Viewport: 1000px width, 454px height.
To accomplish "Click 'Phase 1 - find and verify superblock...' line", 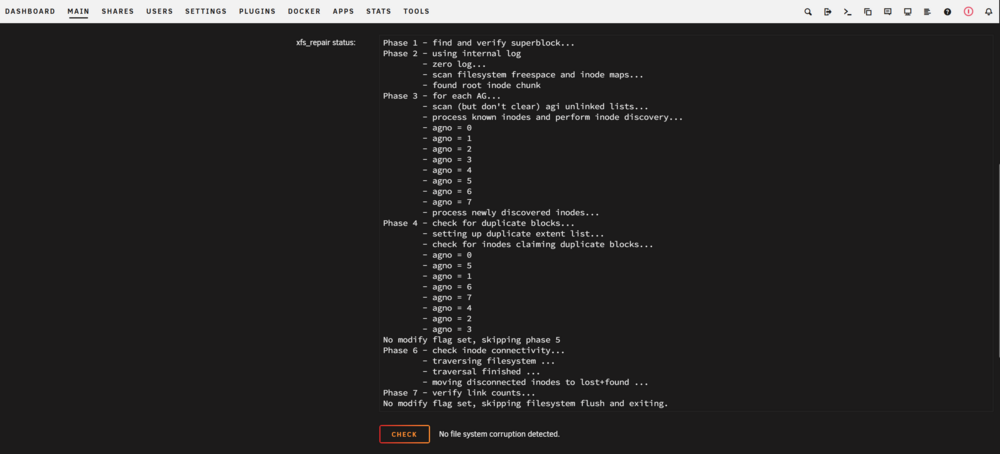I will [479, 43].
